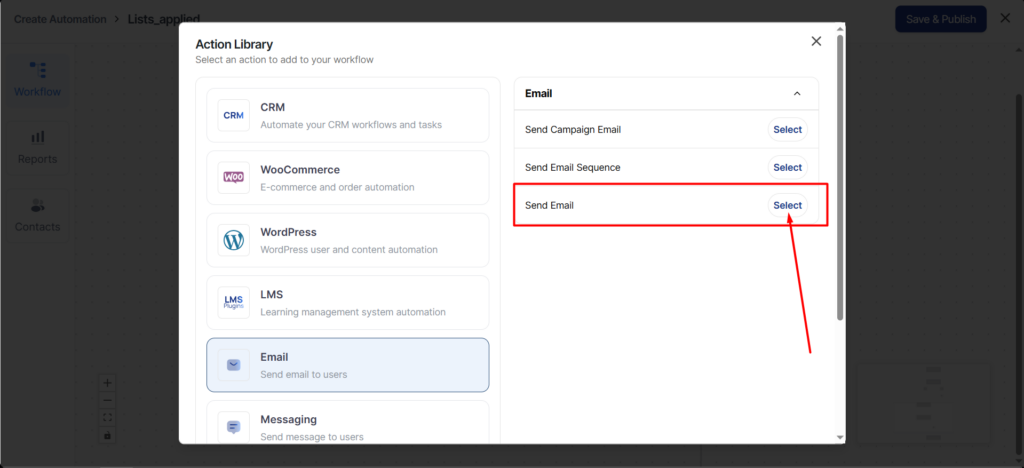The image size is (1024, 468).
Task: Select the Send Email Sequence action
Action: point(787,167)
